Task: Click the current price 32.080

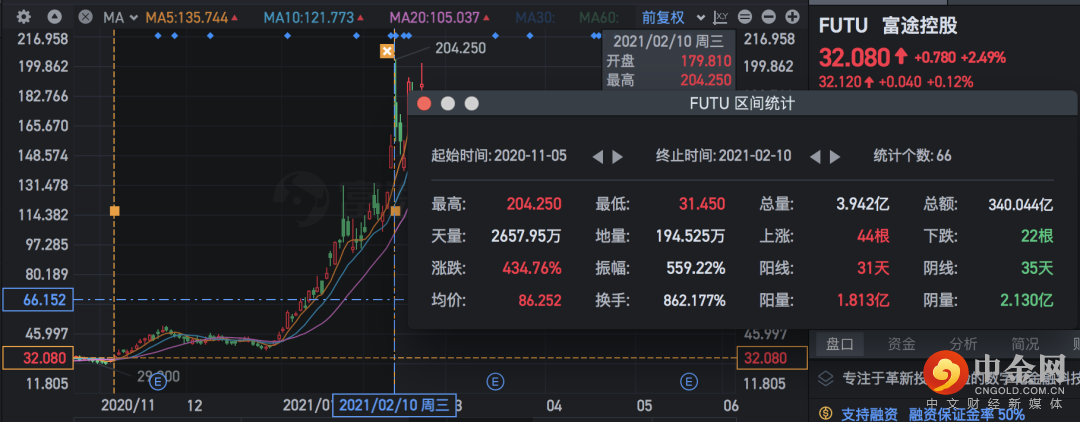Action: pyautogui.click(x=855, y=56)
